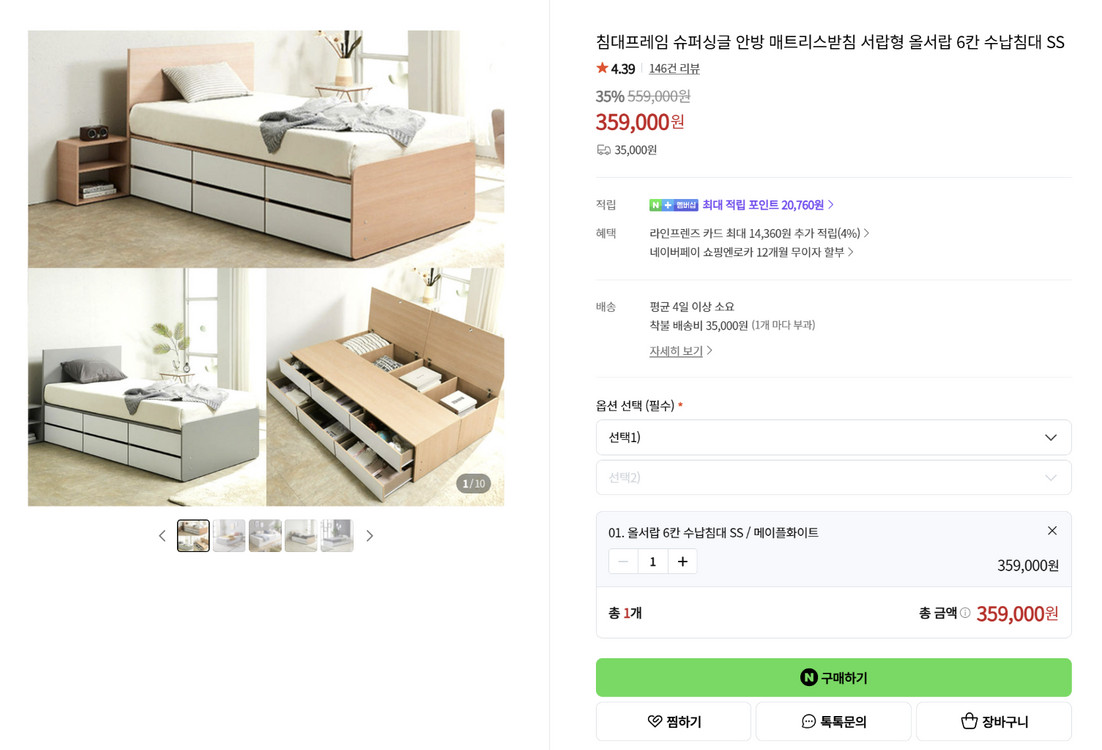Open the 선택1) option dropdown
The image size is (1102, 750).
[833, 437]
